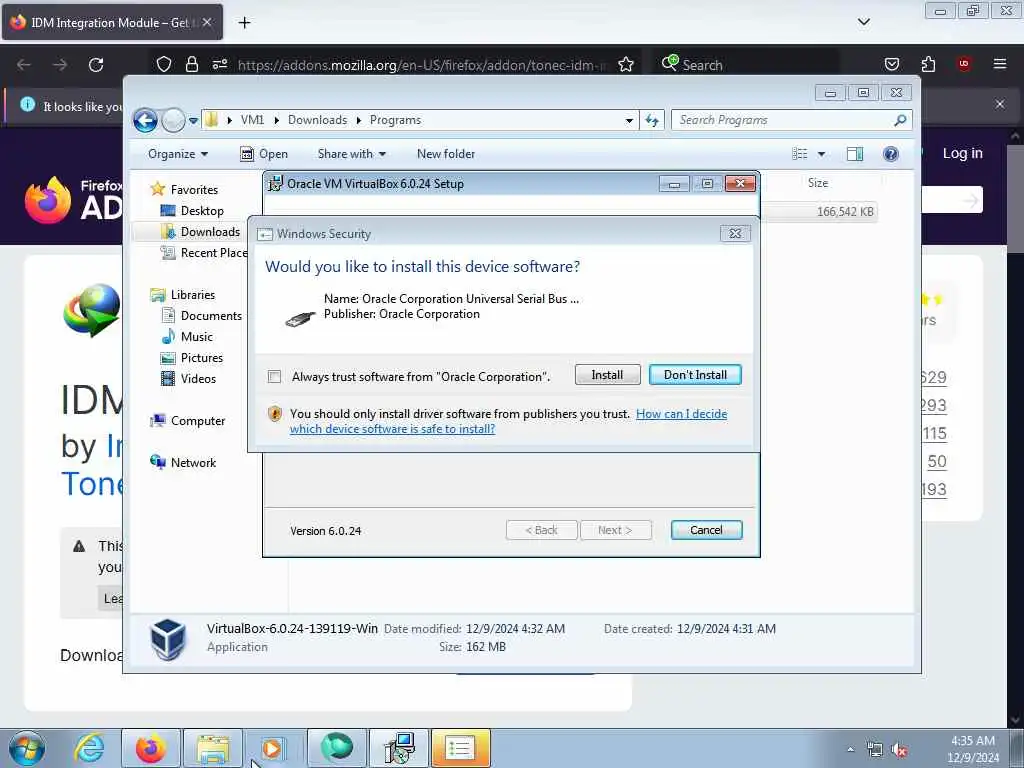Switch to Firefox in taskbar
Image resolution: width=1024 pixels, height=768 pixels.
151,748
